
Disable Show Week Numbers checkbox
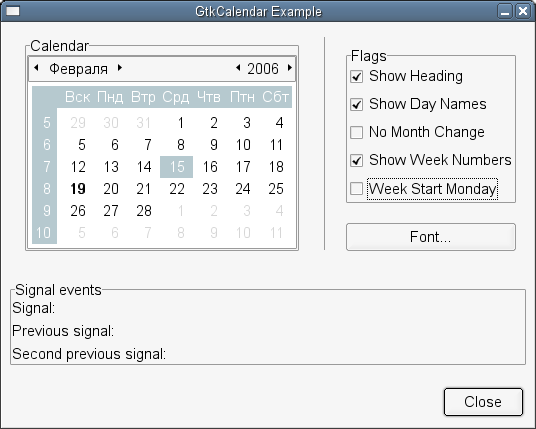(357, 160)
